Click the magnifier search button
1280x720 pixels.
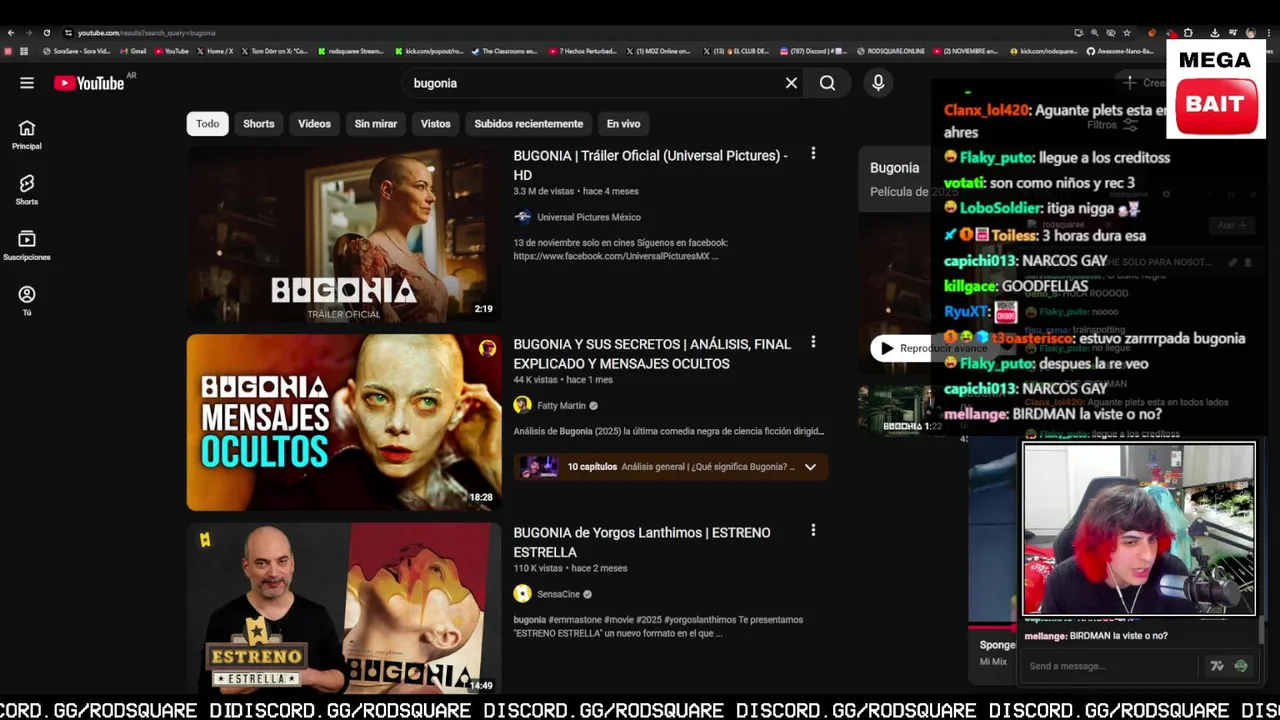coord(827,83)
